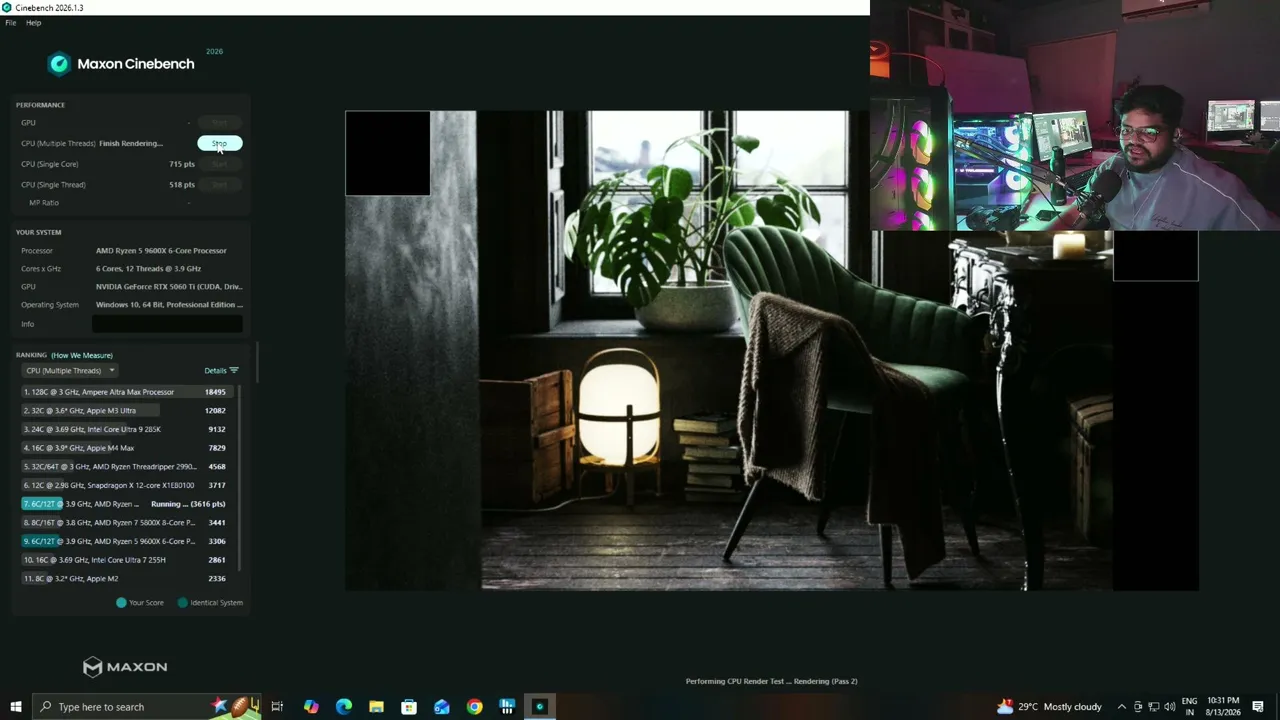1280x720 pixels.
Task: Click the taskbar search box
Action: [x=146, y=707]
